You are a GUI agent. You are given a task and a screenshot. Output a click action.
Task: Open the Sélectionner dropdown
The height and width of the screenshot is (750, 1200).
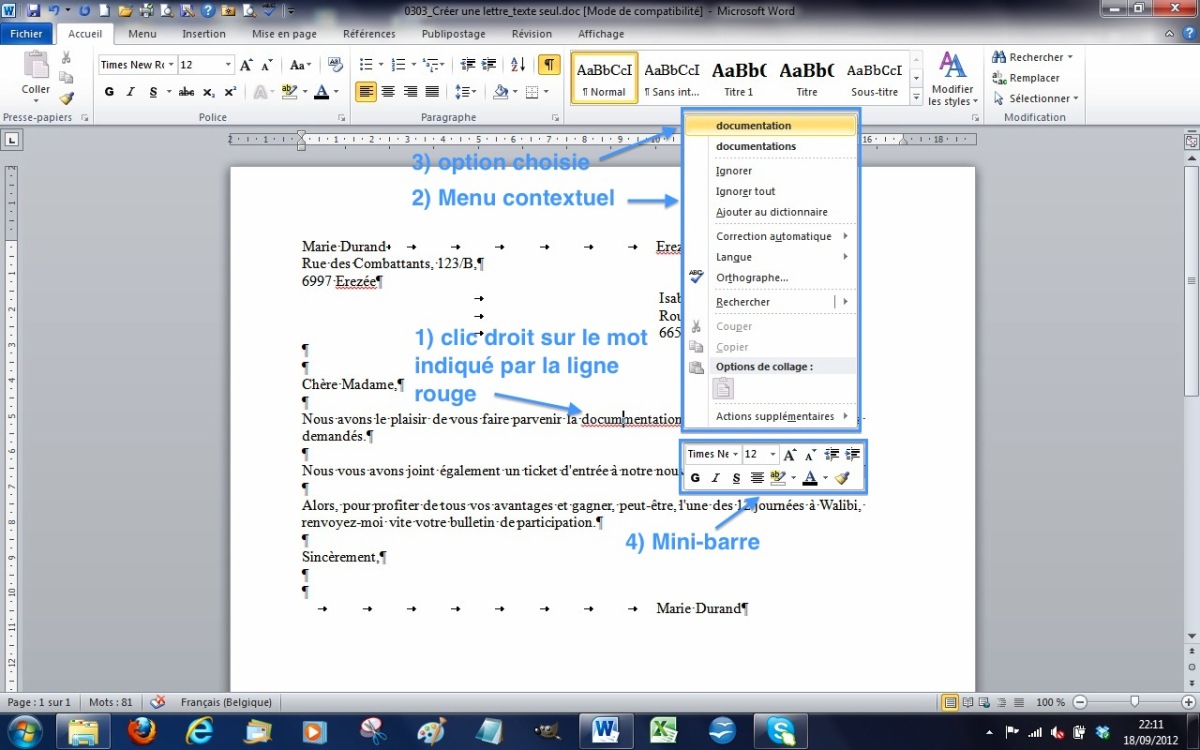[1035, 98]
